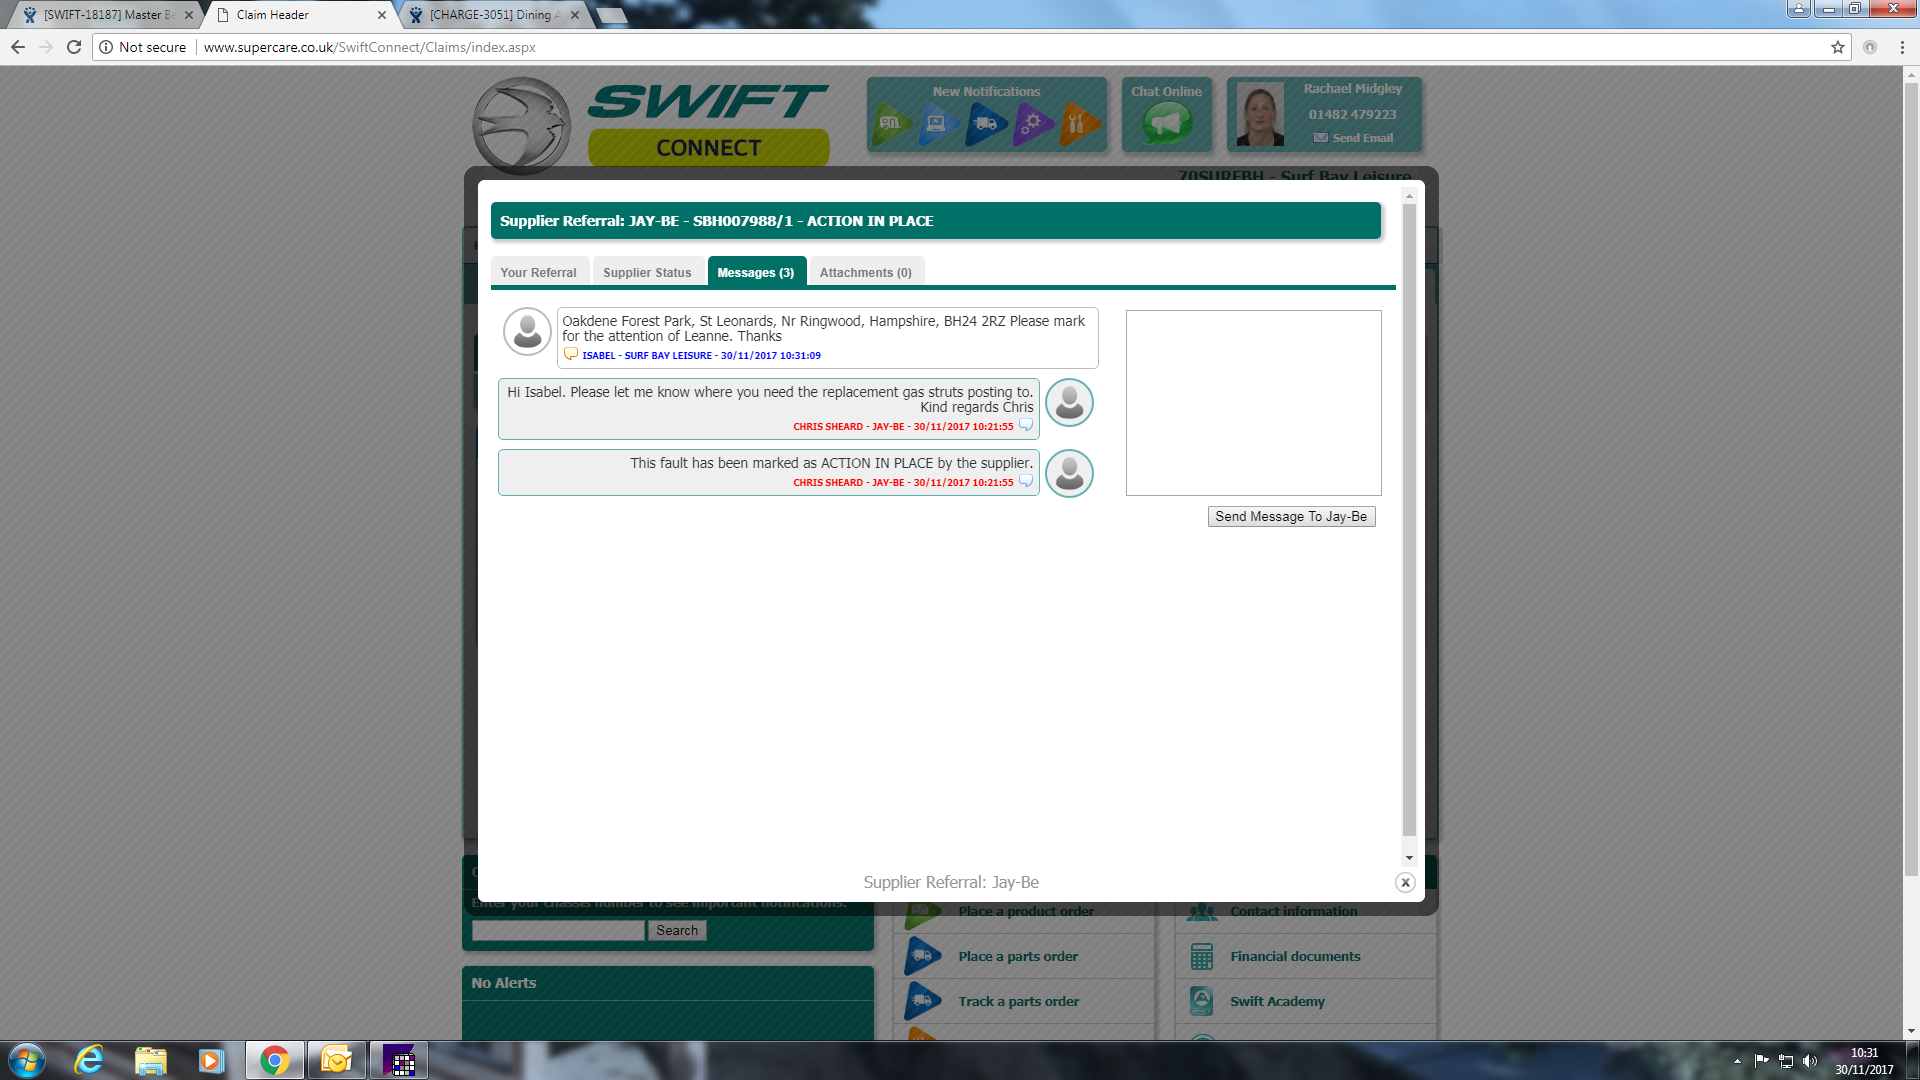Open the Chat Online megaphone icon
This screenshot has height=1080, width=1920.
(1167, 124)
